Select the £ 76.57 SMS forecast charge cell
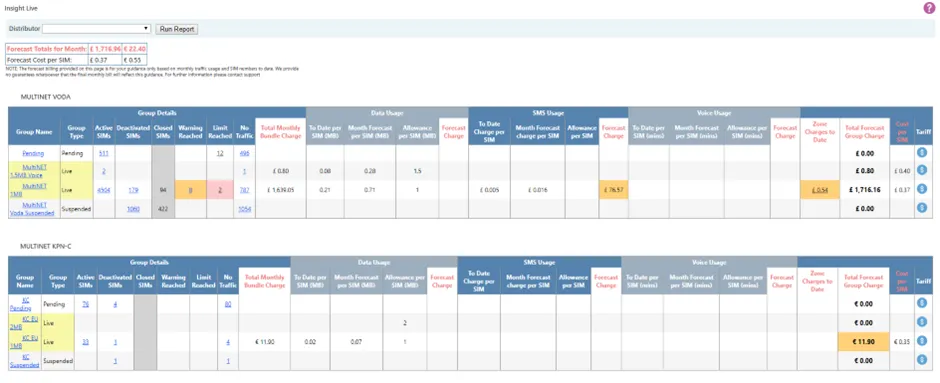The width and height of the screenshot is (940, 383). (x=613, y=190)
